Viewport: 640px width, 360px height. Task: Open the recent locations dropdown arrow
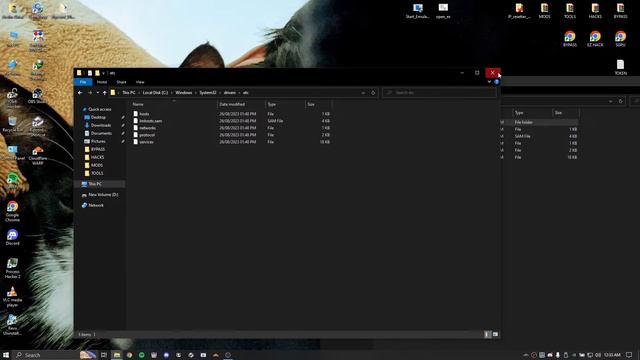point(98,93)
